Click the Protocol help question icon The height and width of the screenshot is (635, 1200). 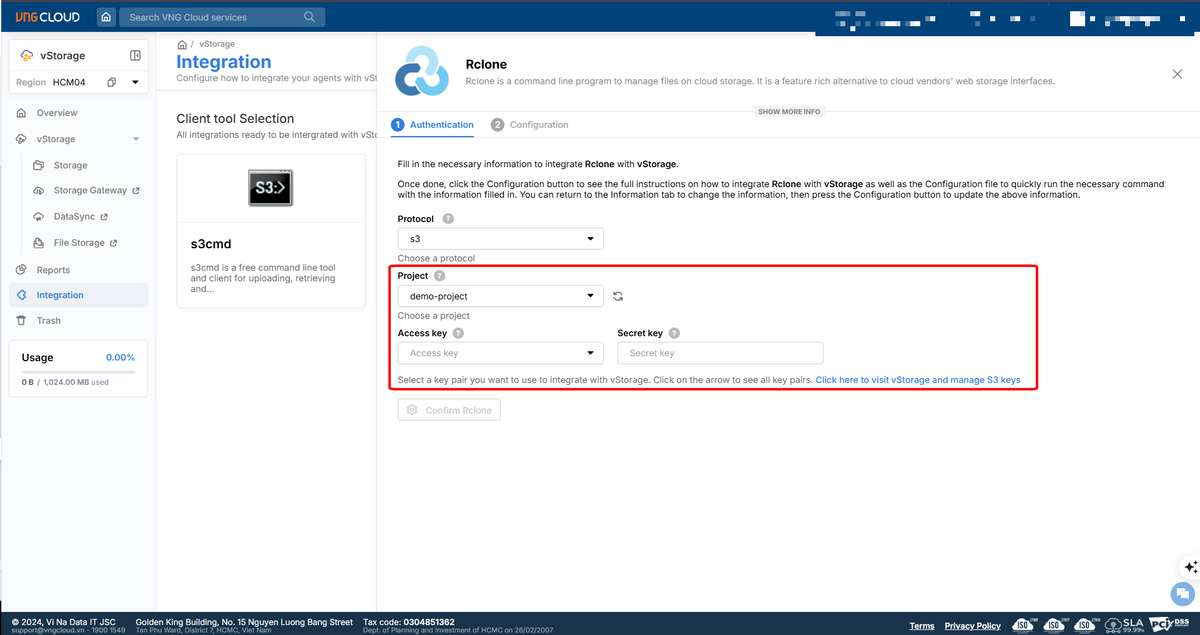(x=448, y=218)
